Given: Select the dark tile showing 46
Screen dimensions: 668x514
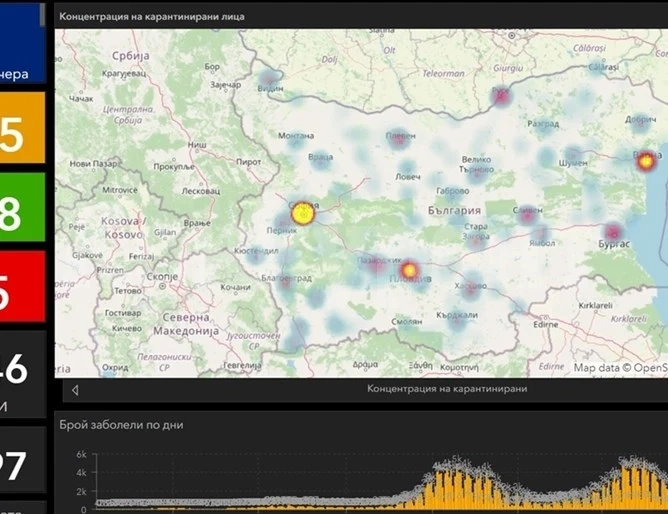Looking at the screenshot, I should coord(23,374).
